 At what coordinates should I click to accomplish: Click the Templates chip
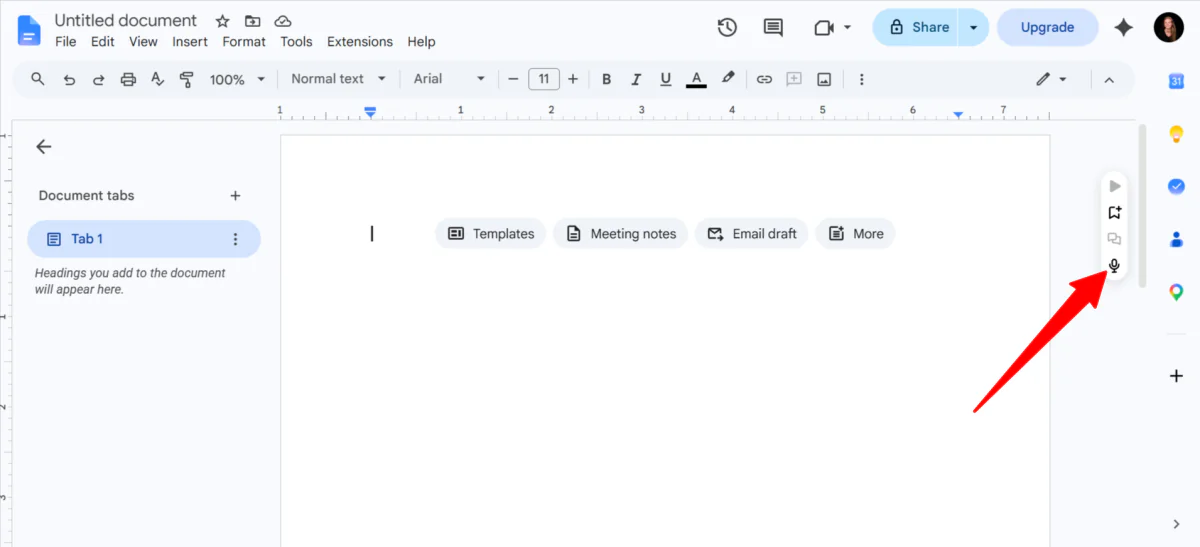491,234
